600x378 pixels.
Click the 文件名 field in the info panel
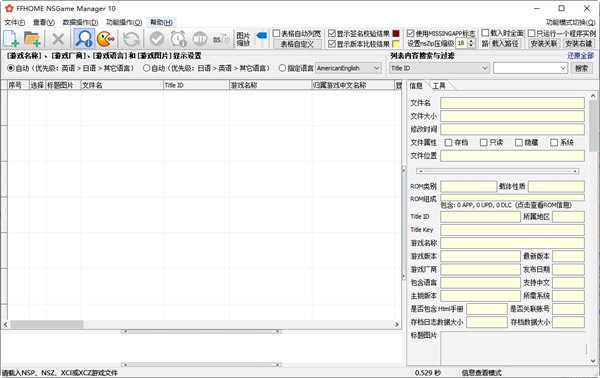[512, 103]
